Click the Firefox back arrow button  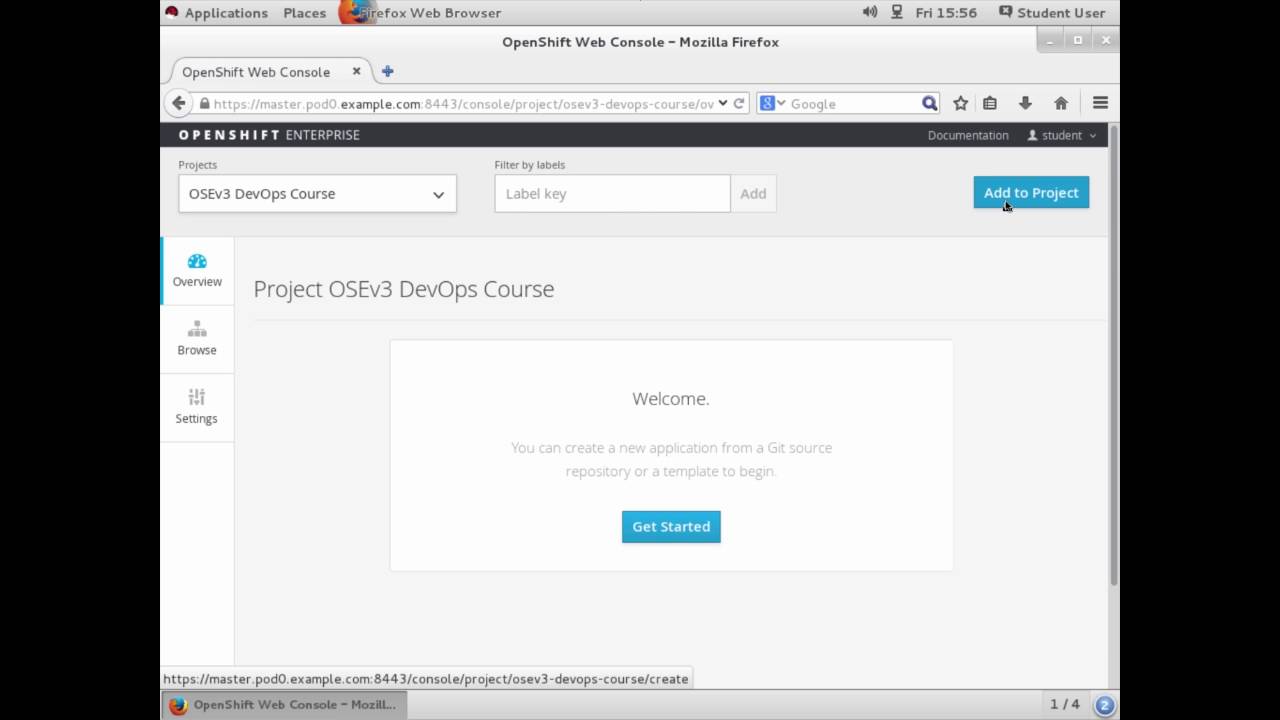click(x=178, y=103)
